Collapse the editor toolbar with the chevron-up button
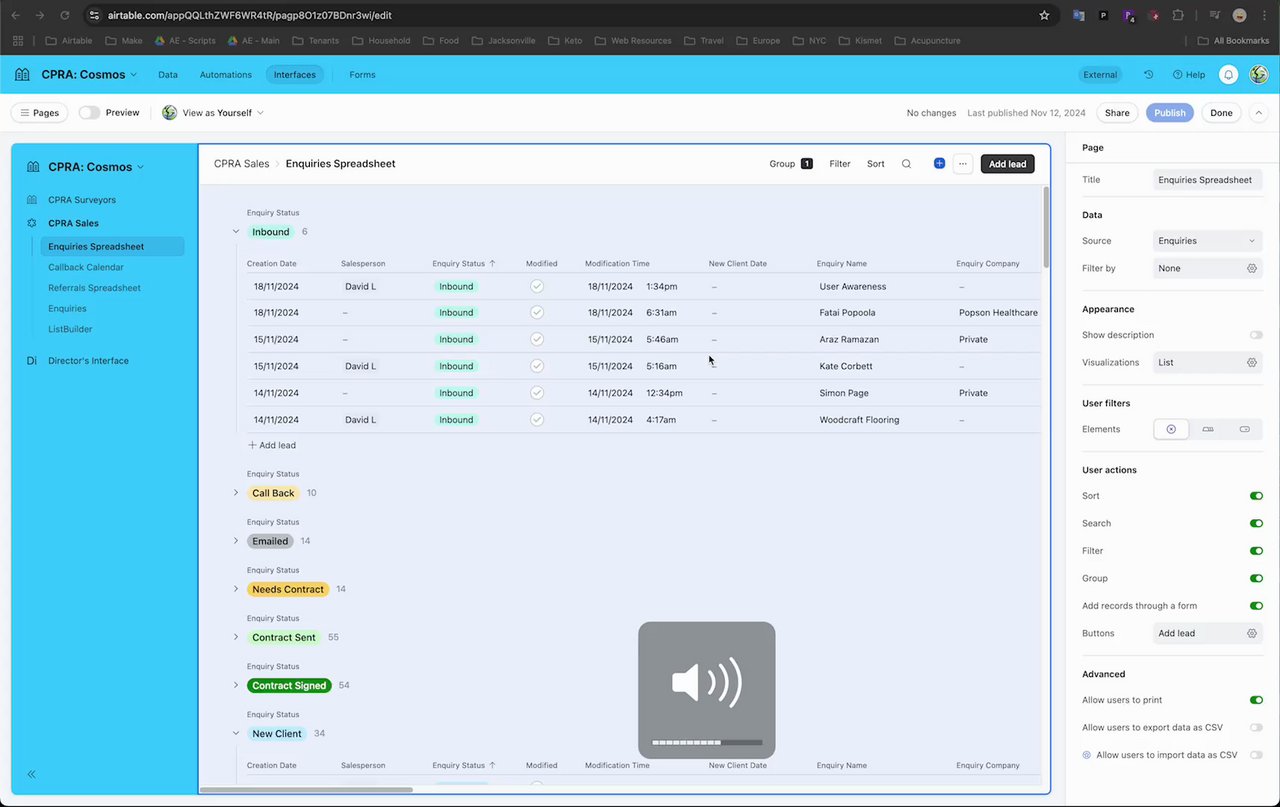This screenshot has height=807, width=1280. [1259, 113]
